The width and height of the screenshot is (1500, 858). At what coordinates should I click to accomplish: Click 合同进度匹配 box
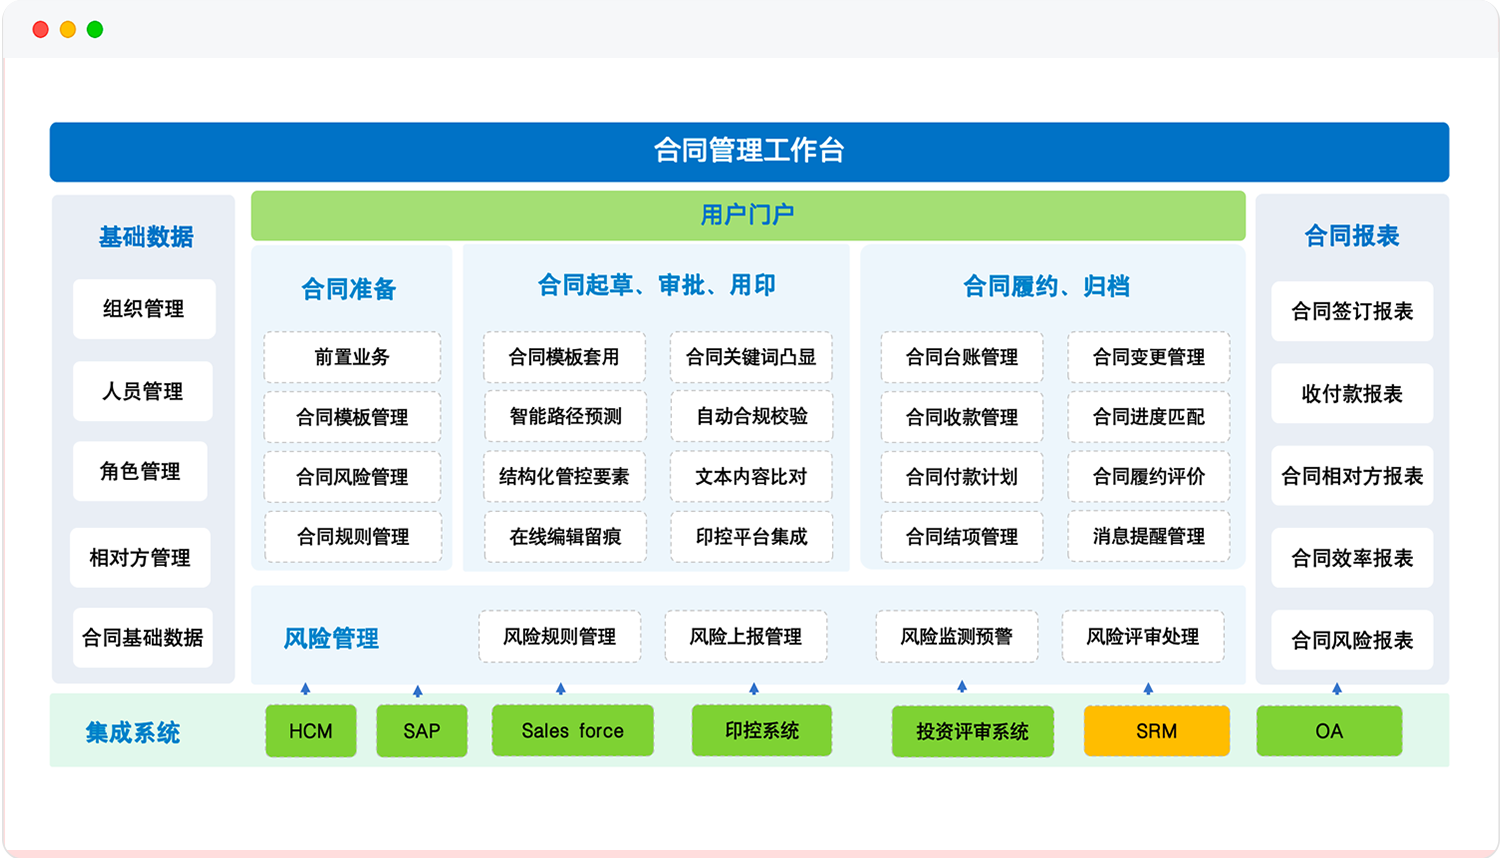click(x=1149, y=417)
